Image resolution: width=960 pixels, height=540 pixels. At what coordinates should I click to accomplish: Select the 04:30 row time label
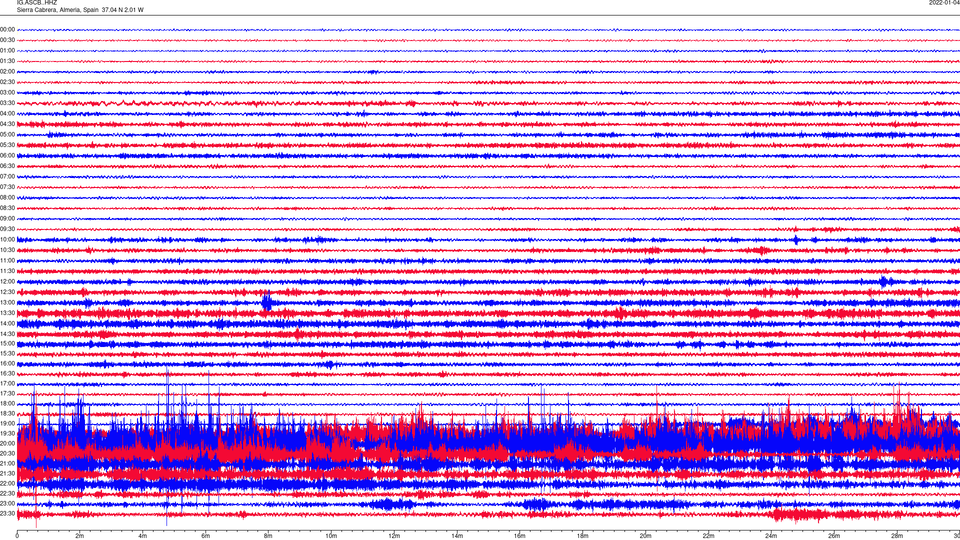tap(7, 124)
